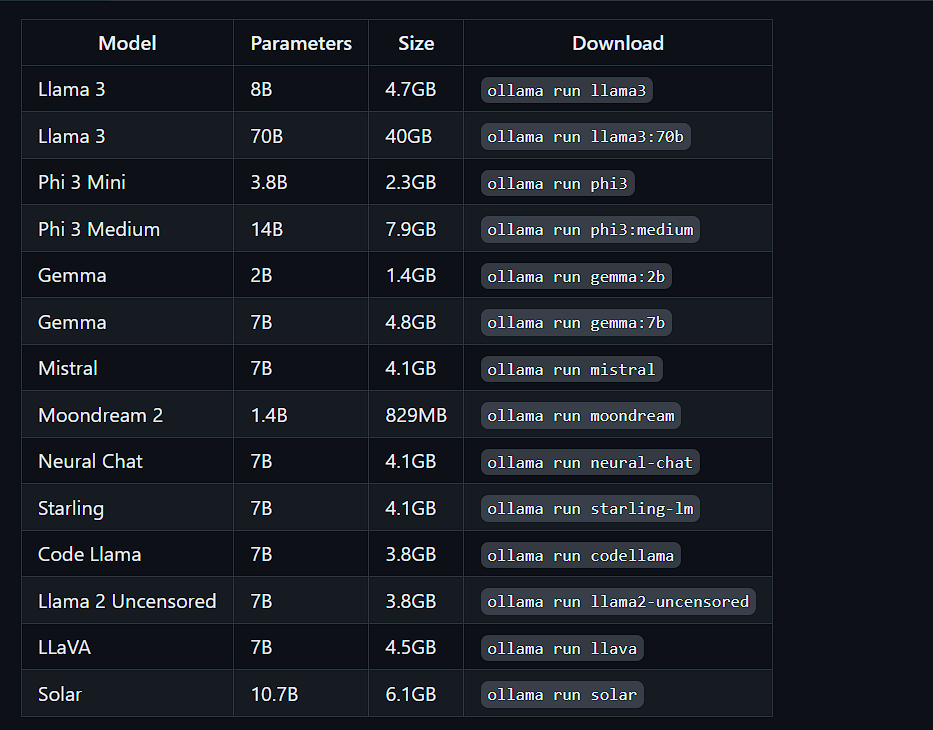Click the 'ollama run codellama' command
This screenshot has height=730, width=933.
581,555
